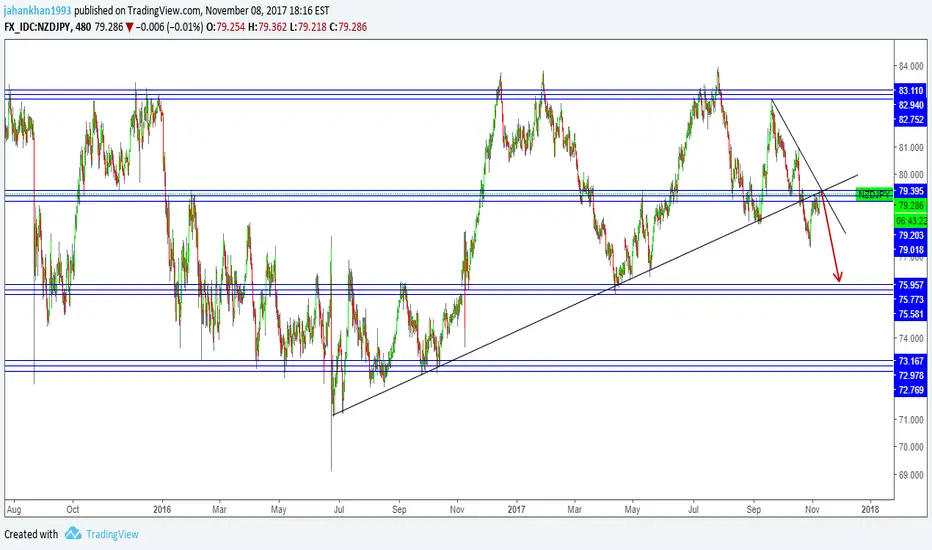This screenshot has width=932, height=550.
Task: Click the red down-triangle change indicator
Action: 129,27
